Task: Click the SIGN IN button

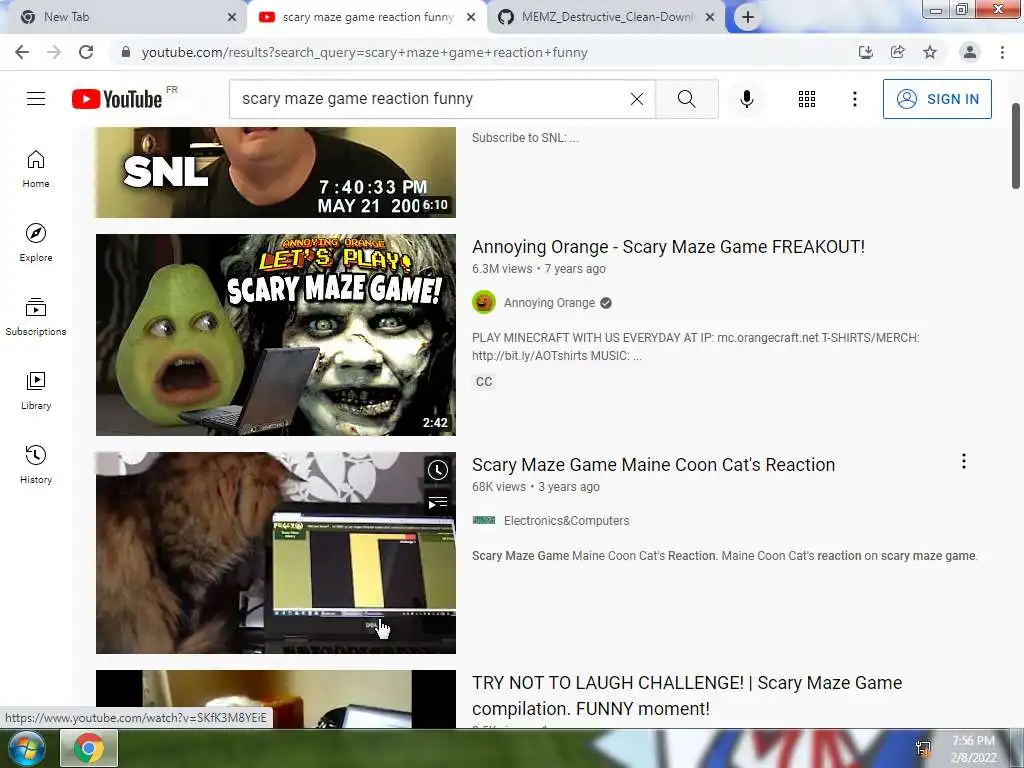Action: coord(937,99)
